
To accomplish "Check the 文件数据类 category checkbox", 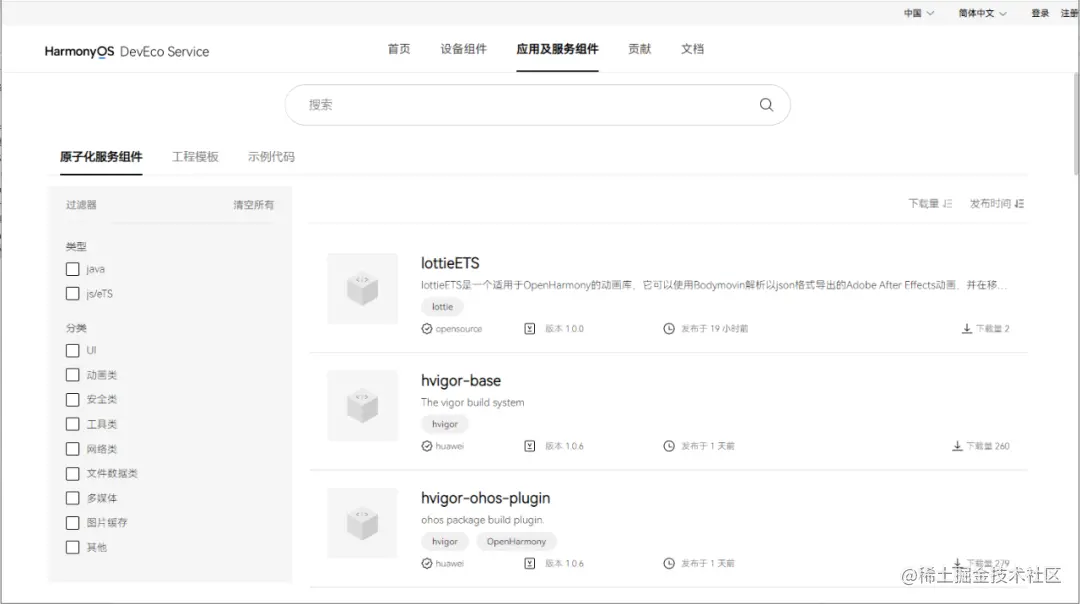I will (x=72, y=473).
